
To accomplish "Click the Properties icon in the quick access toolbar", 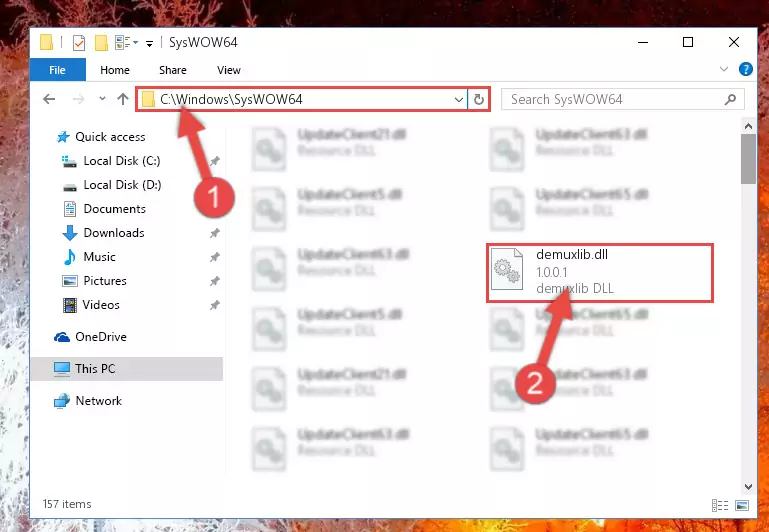I will (79, 43).
